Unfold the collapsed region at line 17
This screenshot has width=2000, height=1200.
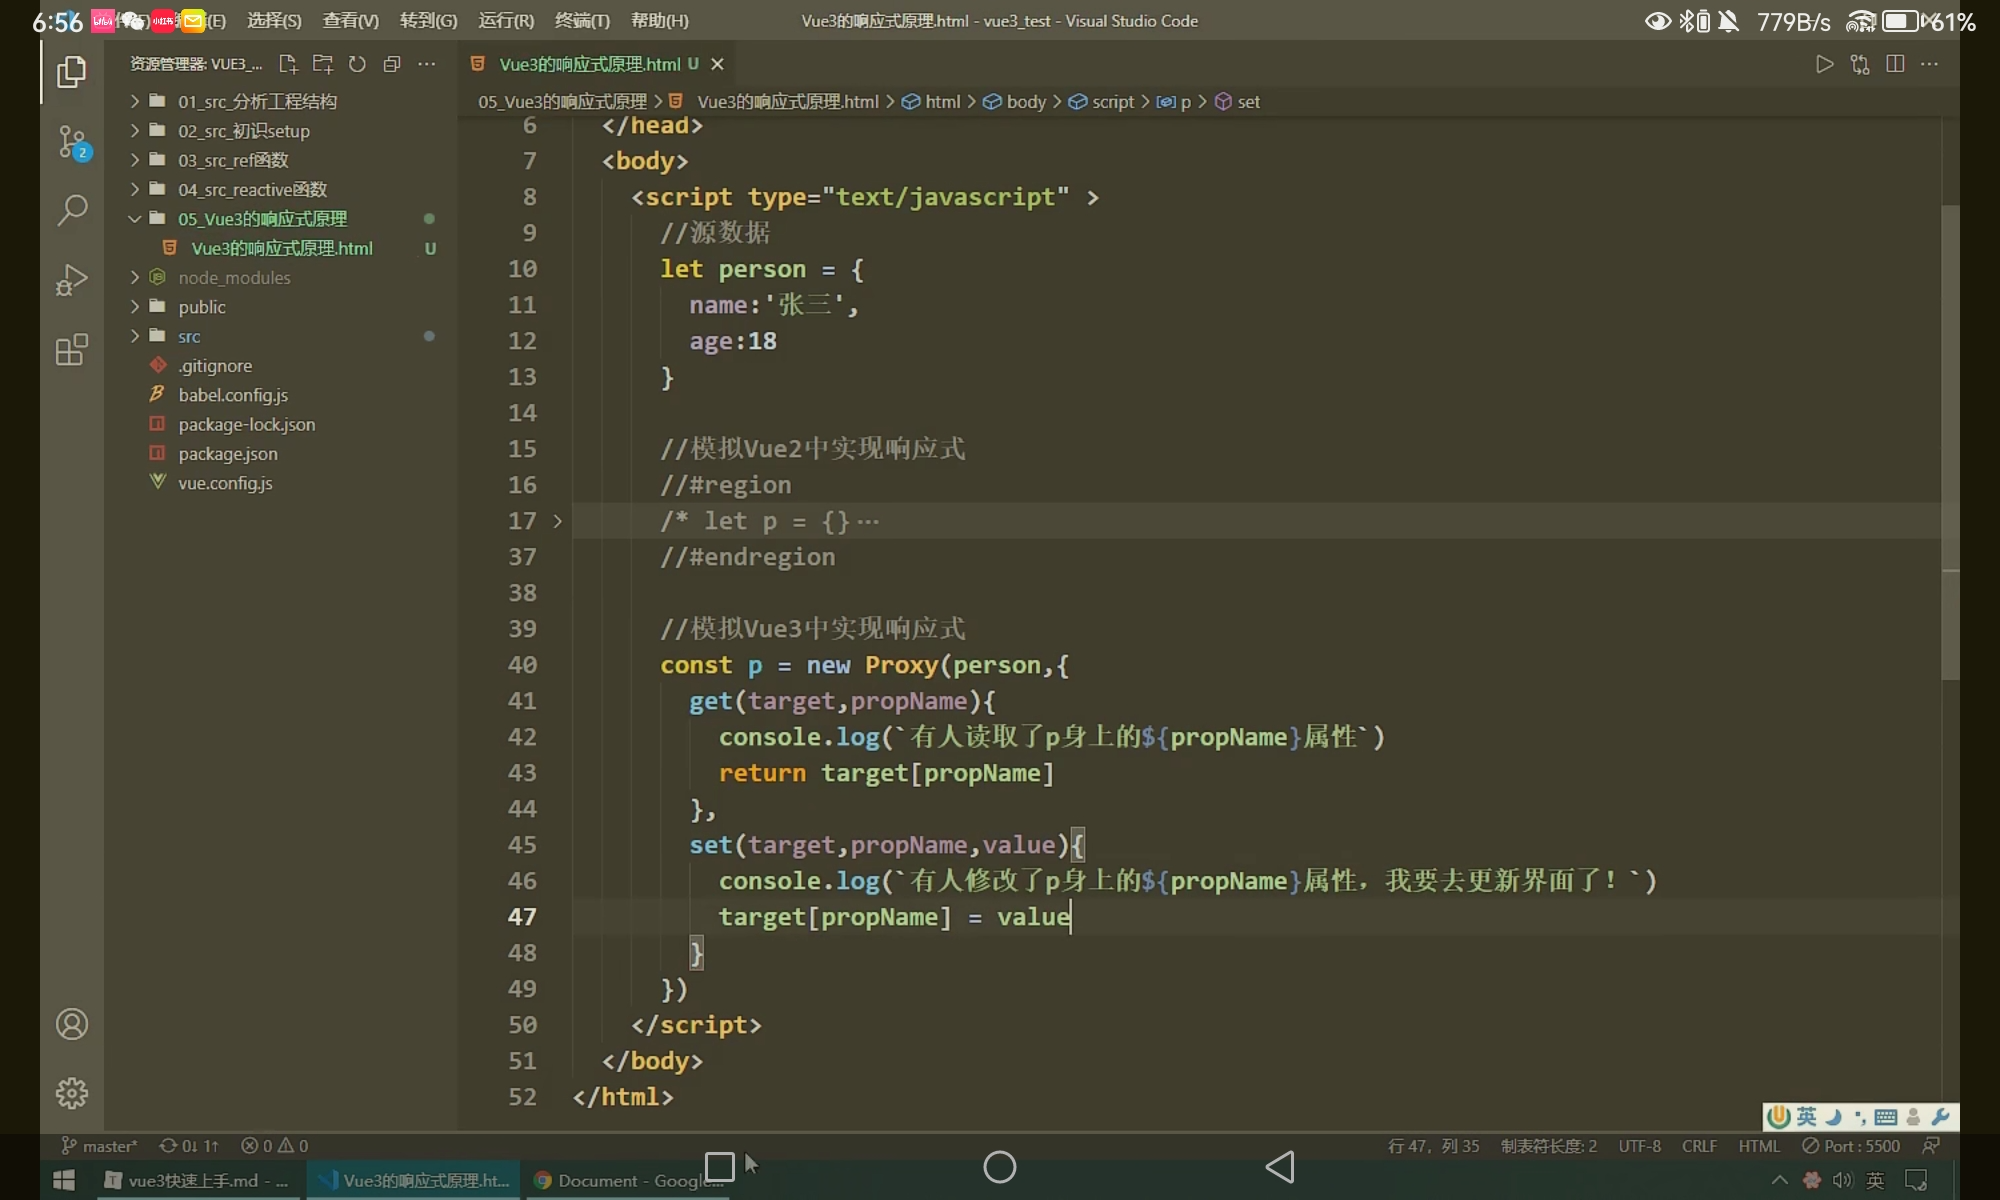coord(558,521)
